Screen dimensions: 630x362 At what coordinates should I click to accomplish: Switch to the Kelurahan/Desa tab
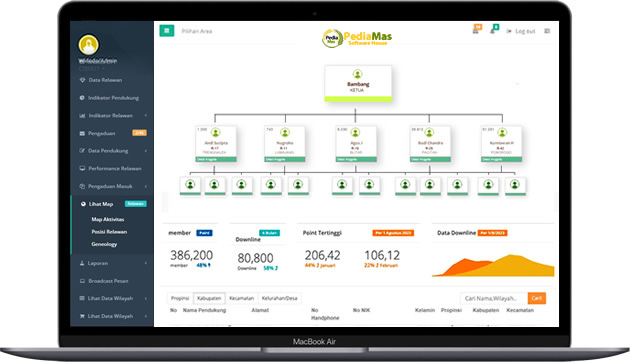tap(279, 298)
